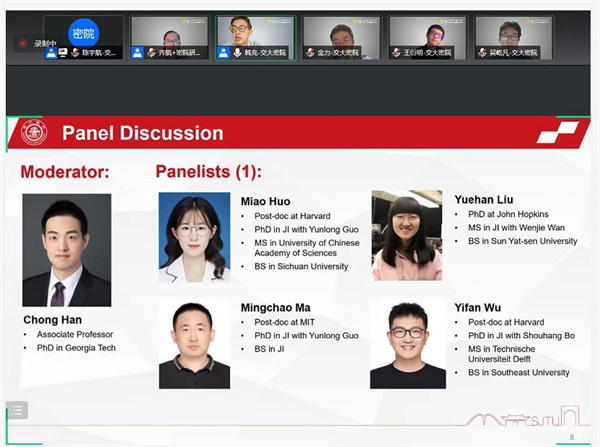600x447 pixels.
Task: Click Miao Huo's panelist photo
Action: pos(194,237)
